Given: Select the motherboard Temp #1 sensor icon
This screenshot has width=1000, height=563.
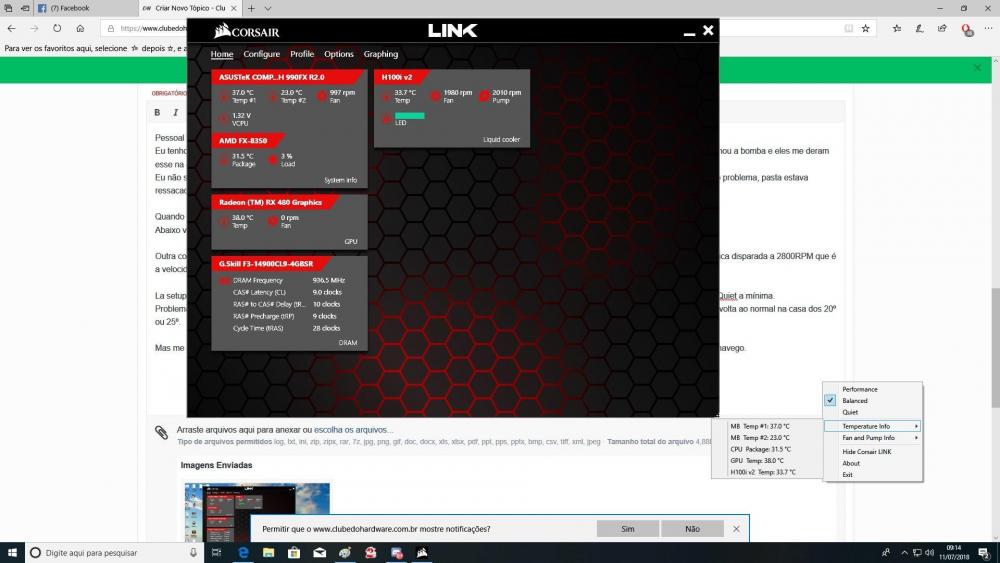Looking at the screenshot, I should [224, 96].
